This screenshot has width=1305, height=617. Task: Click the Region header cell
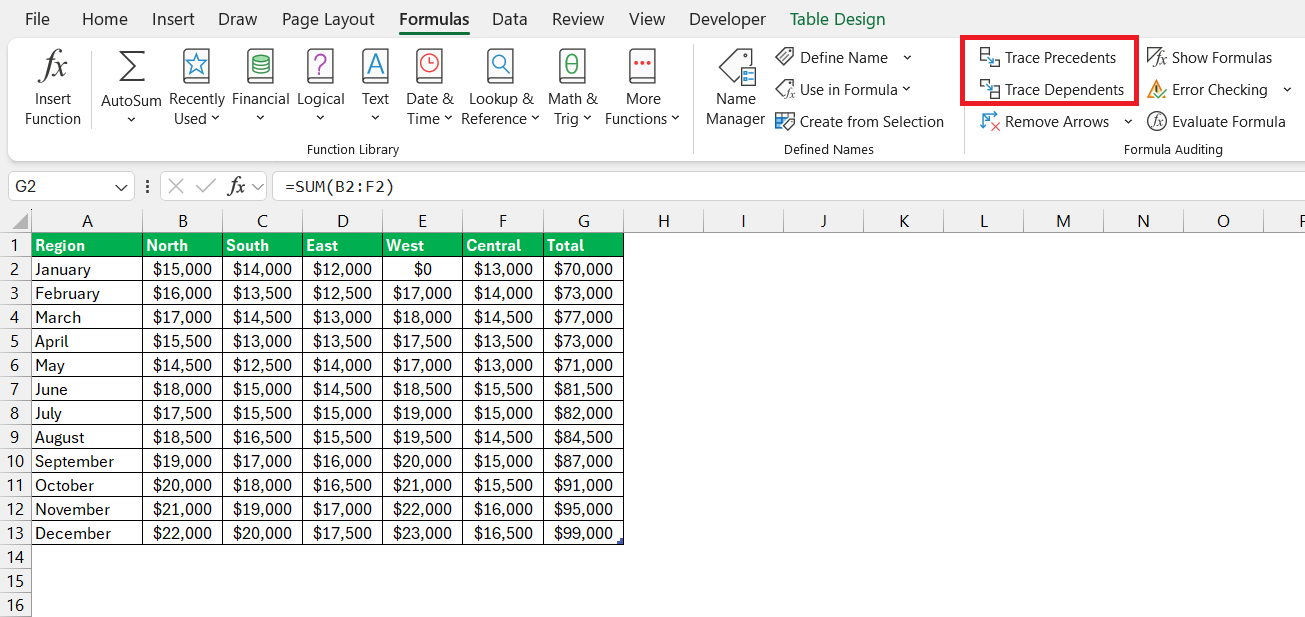tap(87, 245)
